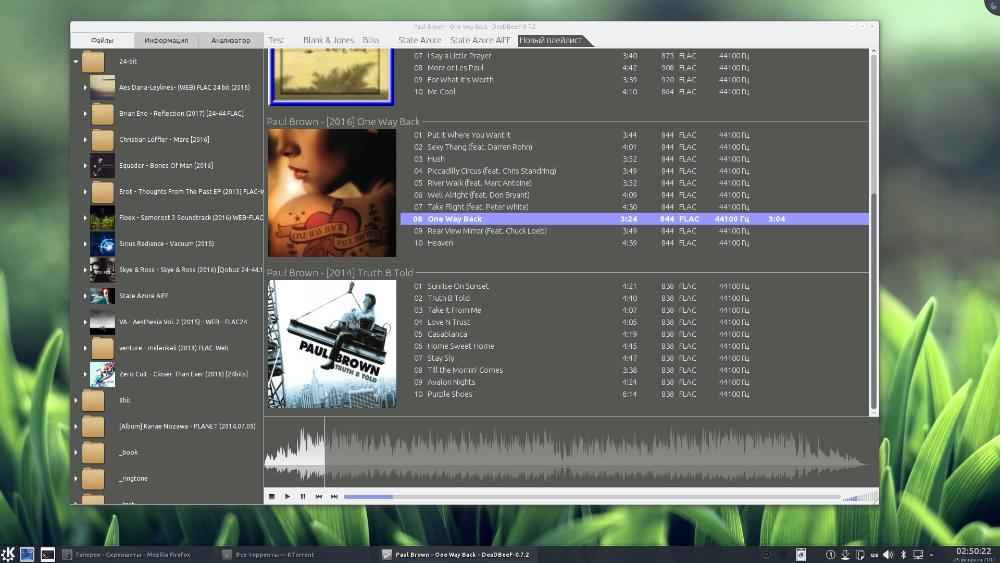This screenshot has height=563, width=1000.
Task: Select the State Azure playlist tab
Action: pyautogui.click(x=420, y=40)
